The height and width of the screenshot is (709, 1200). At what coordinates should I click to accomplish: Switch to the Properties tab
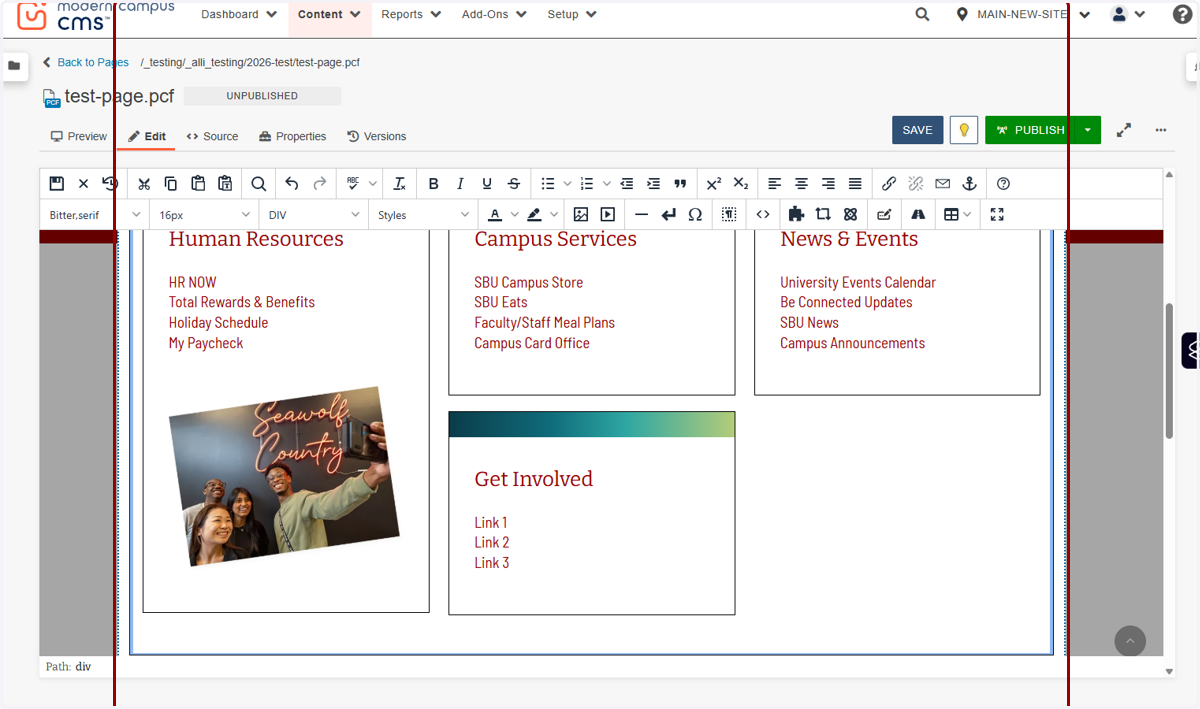click(x=293, y=136)
